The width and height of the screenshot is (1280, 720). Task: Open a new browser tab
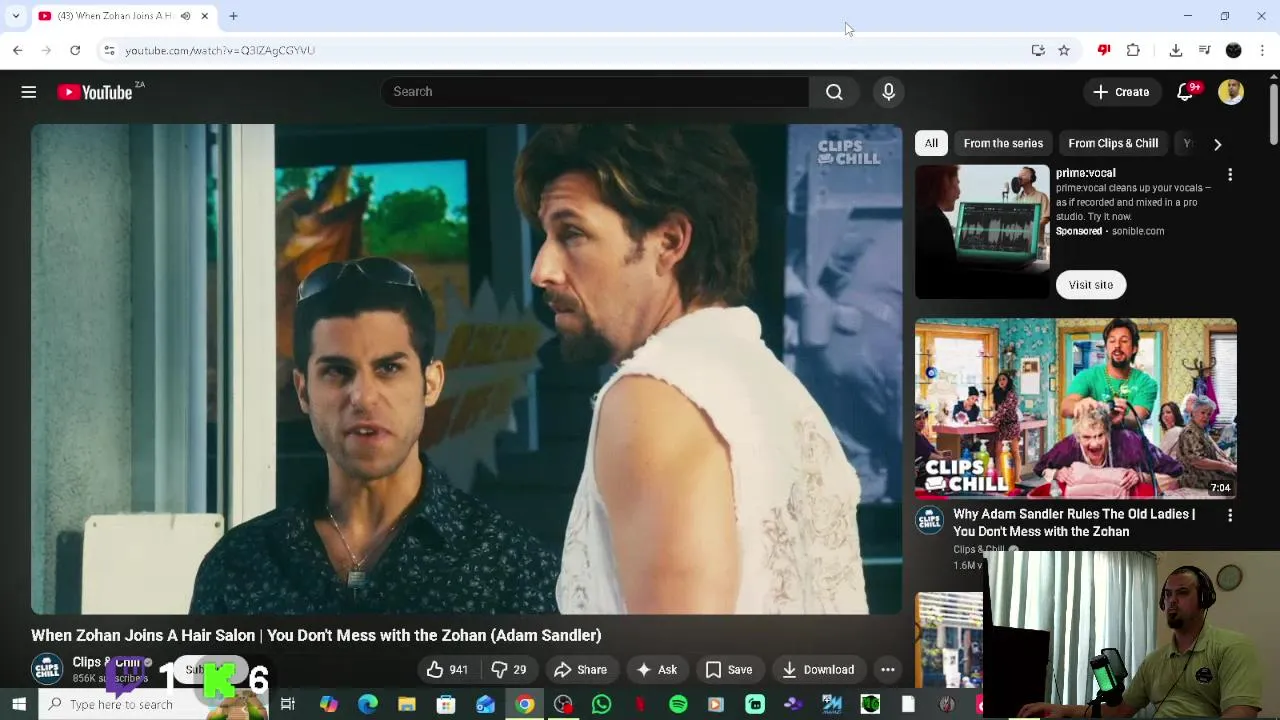coord(233,16)
